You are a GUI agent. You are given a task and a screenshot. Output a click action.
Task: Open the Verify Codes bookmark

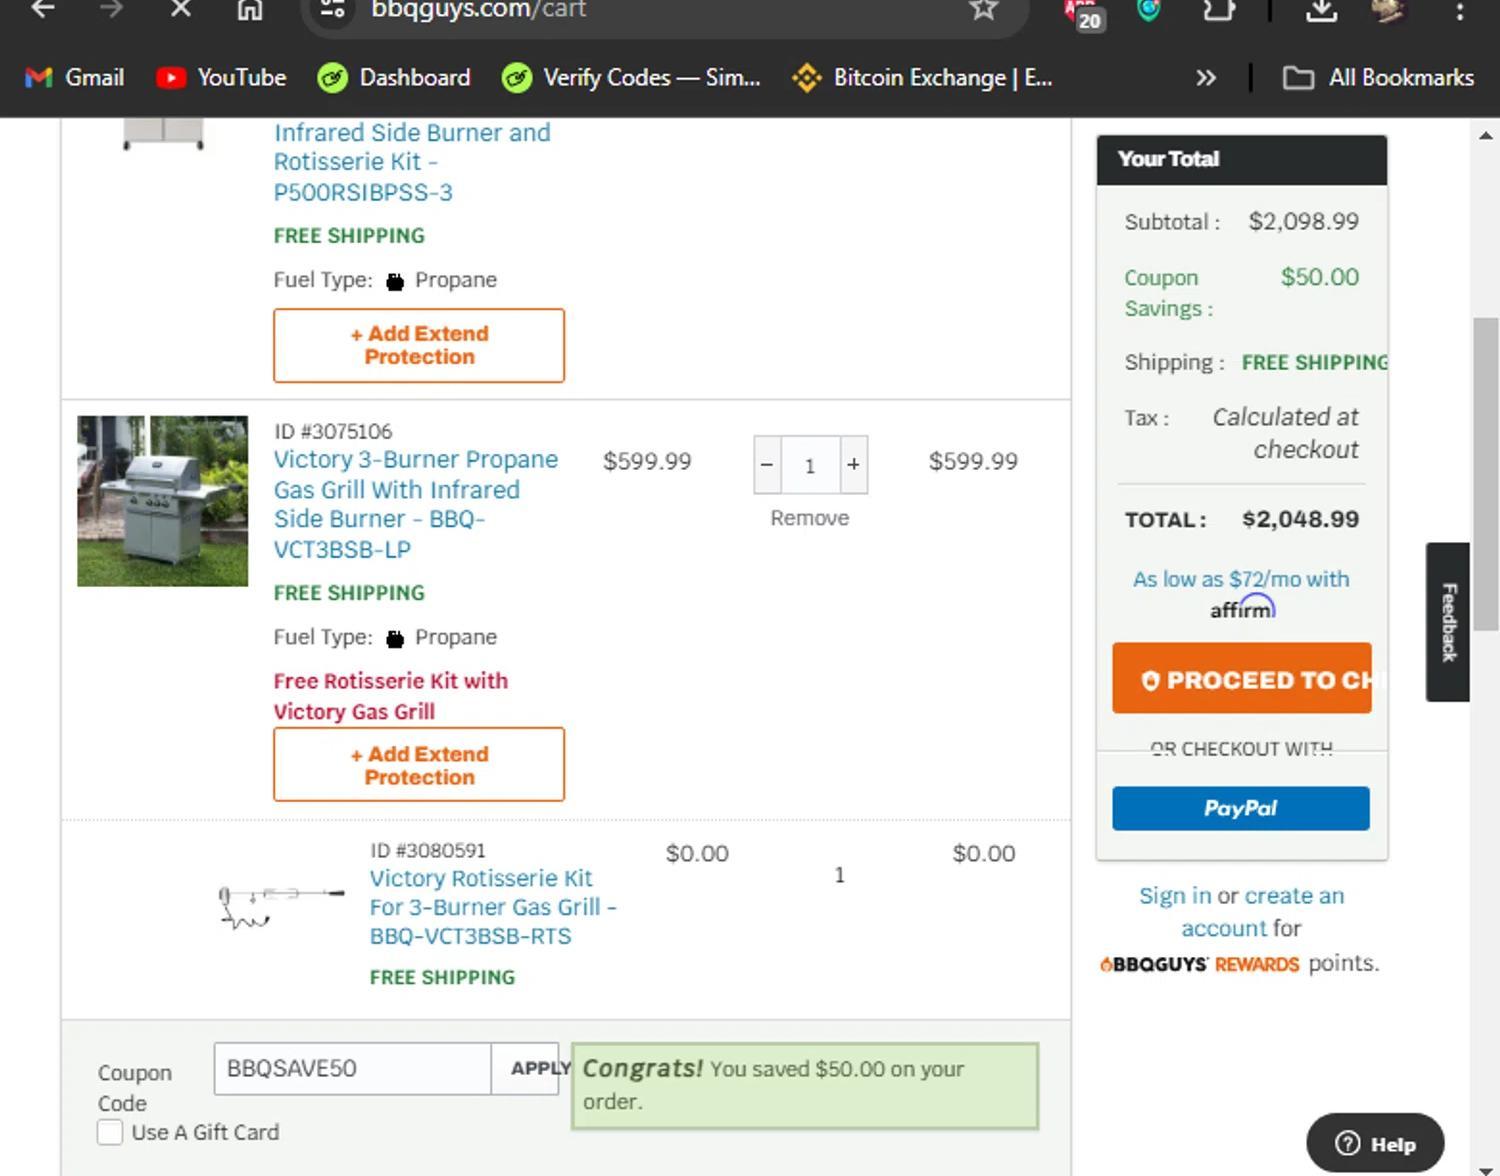[630, 78]
